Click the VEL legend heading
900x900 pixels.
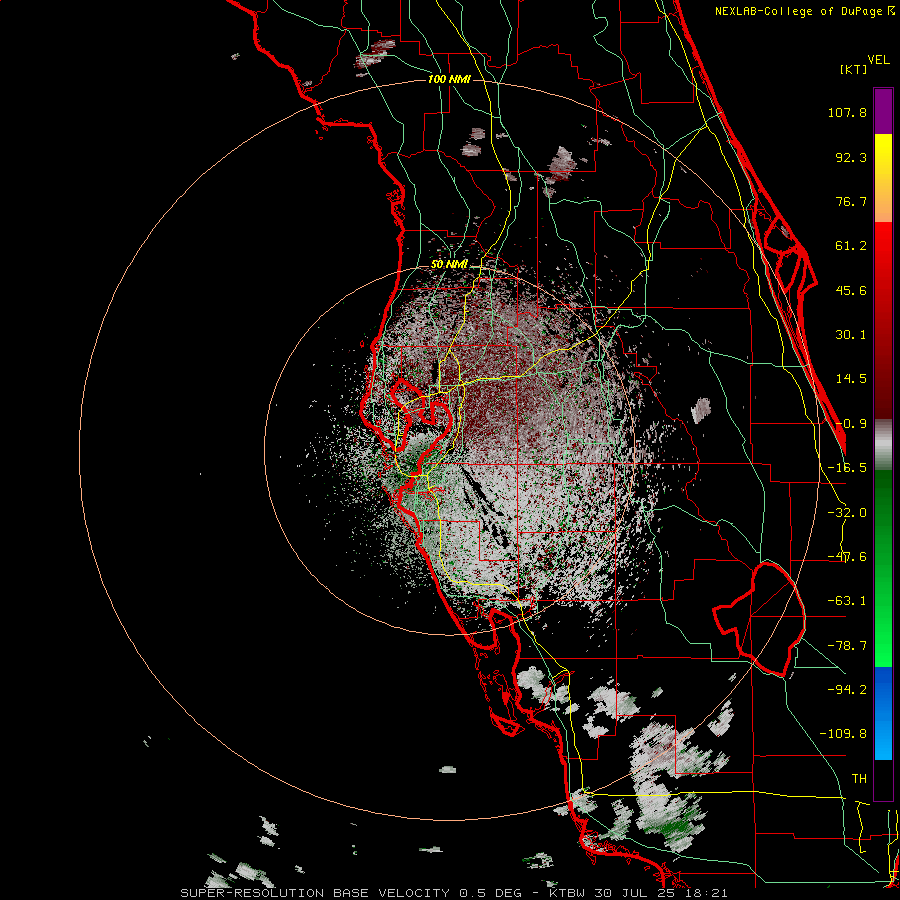coord(878,60)
